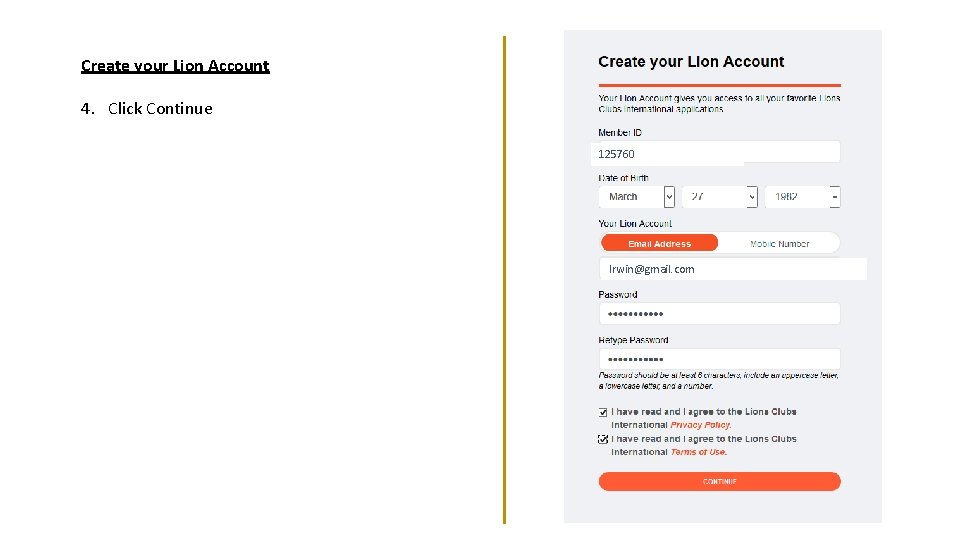Click the arrow beside the March month box

669,197
